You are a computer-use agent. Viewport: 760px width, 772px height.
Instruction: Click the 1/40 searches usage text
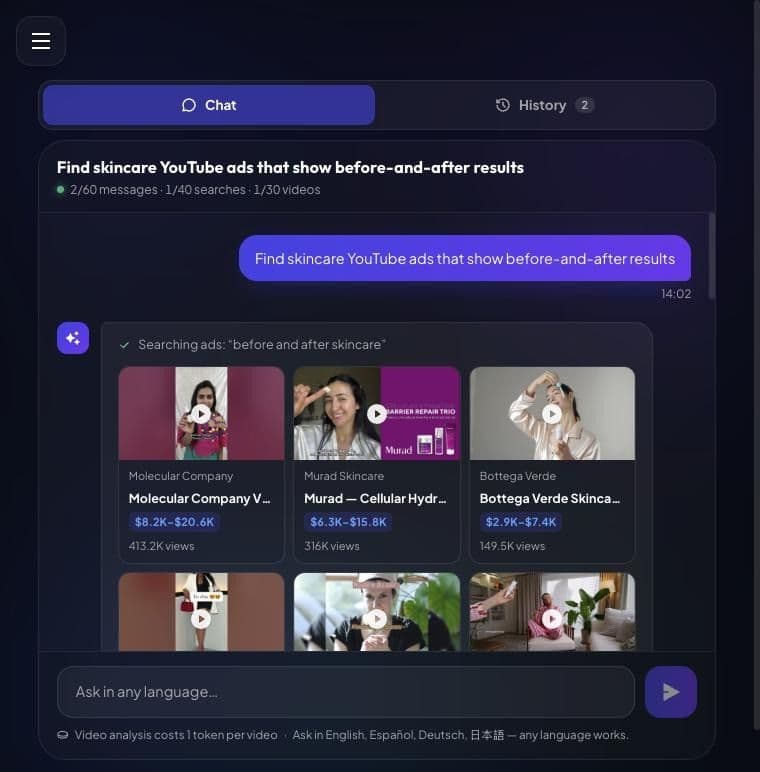pos(205,190)
